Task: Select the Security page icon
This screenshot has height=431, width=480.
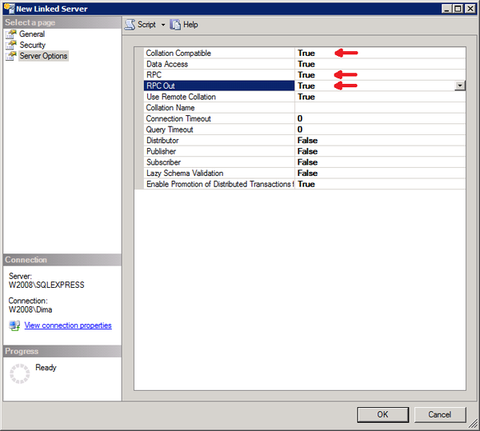Action: tap(11, 45)
